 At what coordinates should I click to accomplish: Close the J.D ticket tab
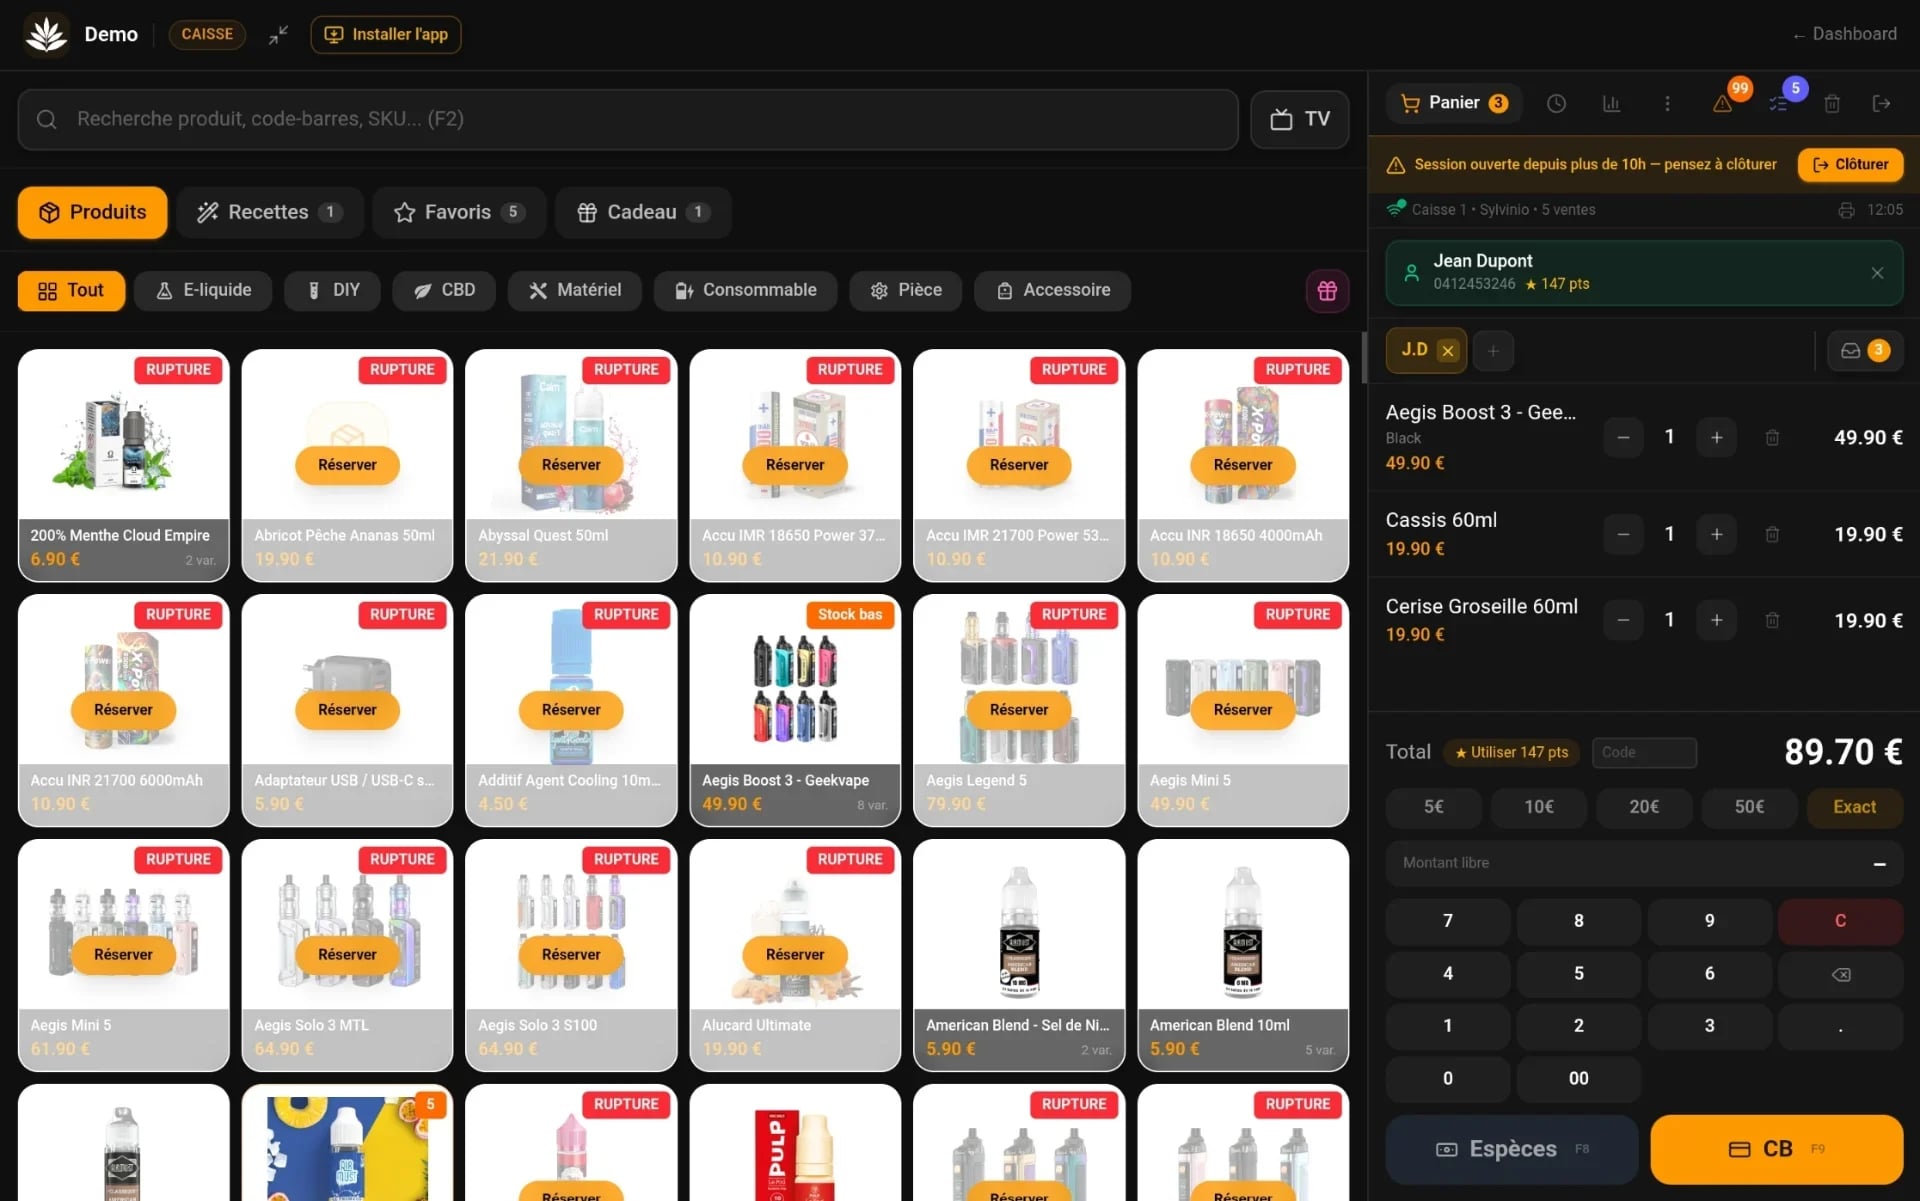tap(1447, 351)
